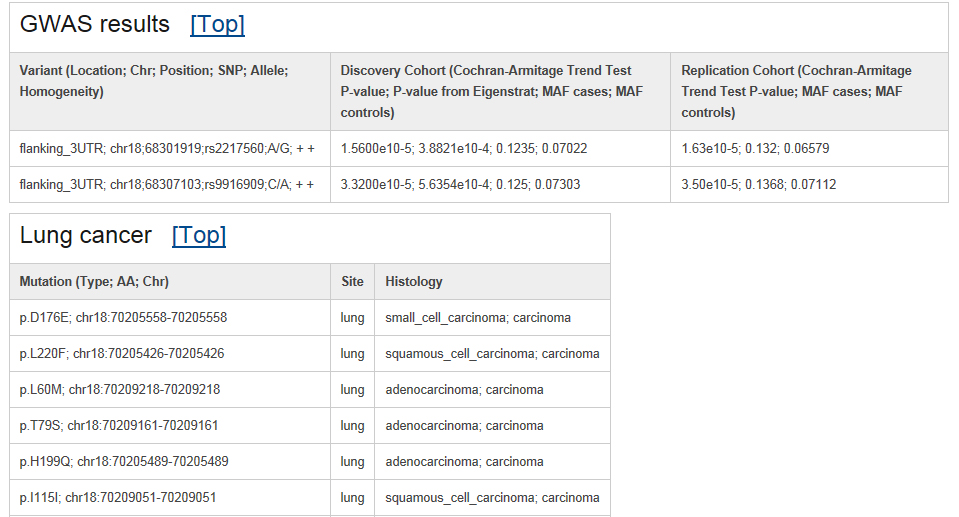Click the Variant column header in GWAS table
959x517 pixels.
click(x=153, y=81)
